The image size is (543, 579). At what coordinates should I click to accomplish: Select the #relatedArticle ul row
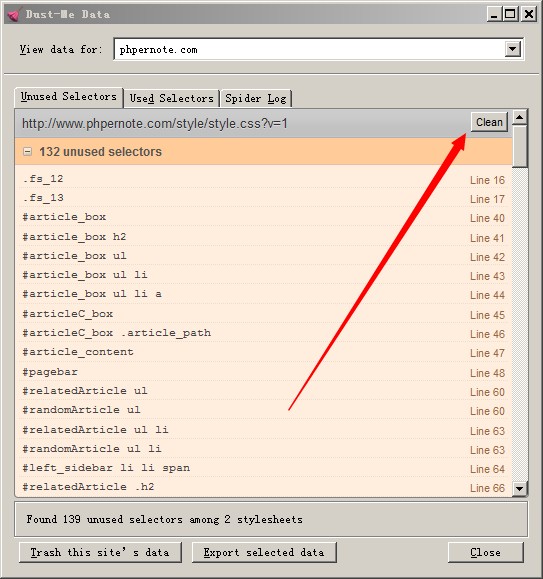[x=264, y=391]
